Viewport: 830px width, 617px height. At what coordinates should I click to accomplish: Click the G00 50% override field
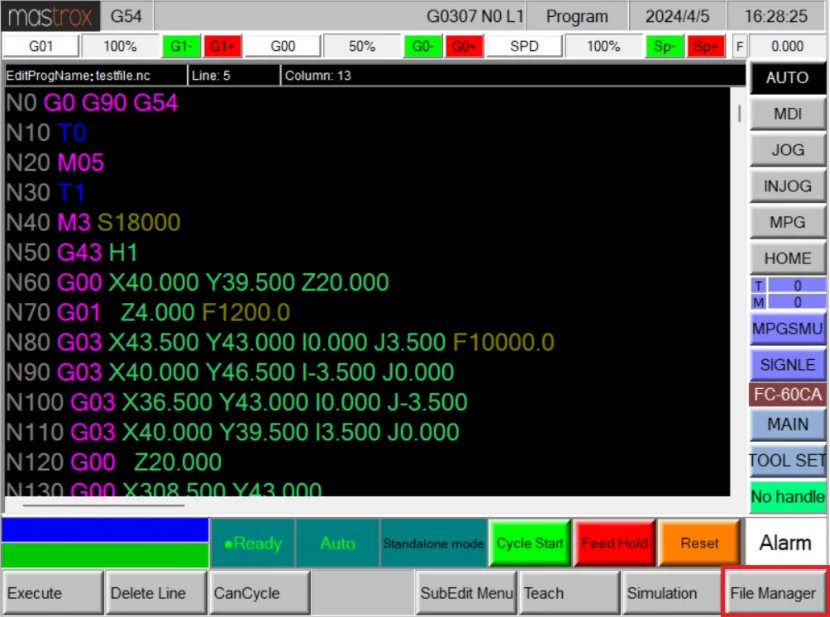(362, 47)
